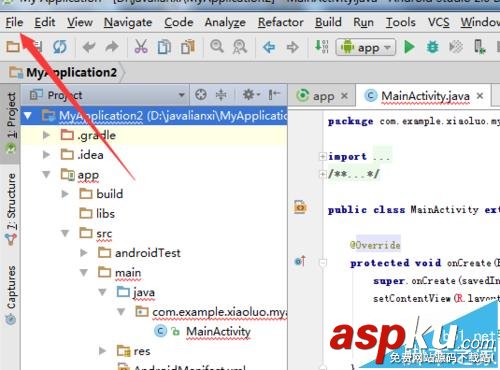Close the MainActivity.java tab
This screenshot has width=500, height=370.
coord(480,96)
